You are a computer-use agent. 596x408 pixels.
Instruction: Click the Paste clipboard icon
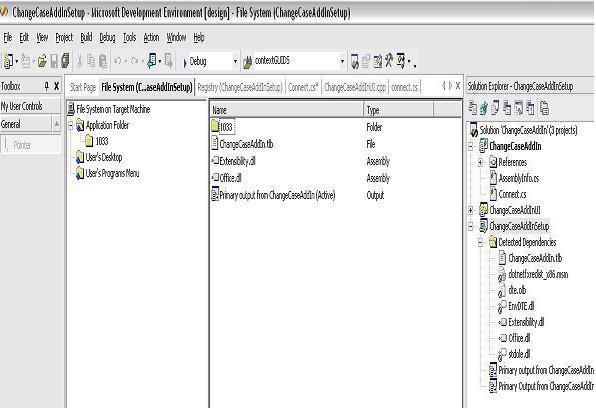coord(103,61)
